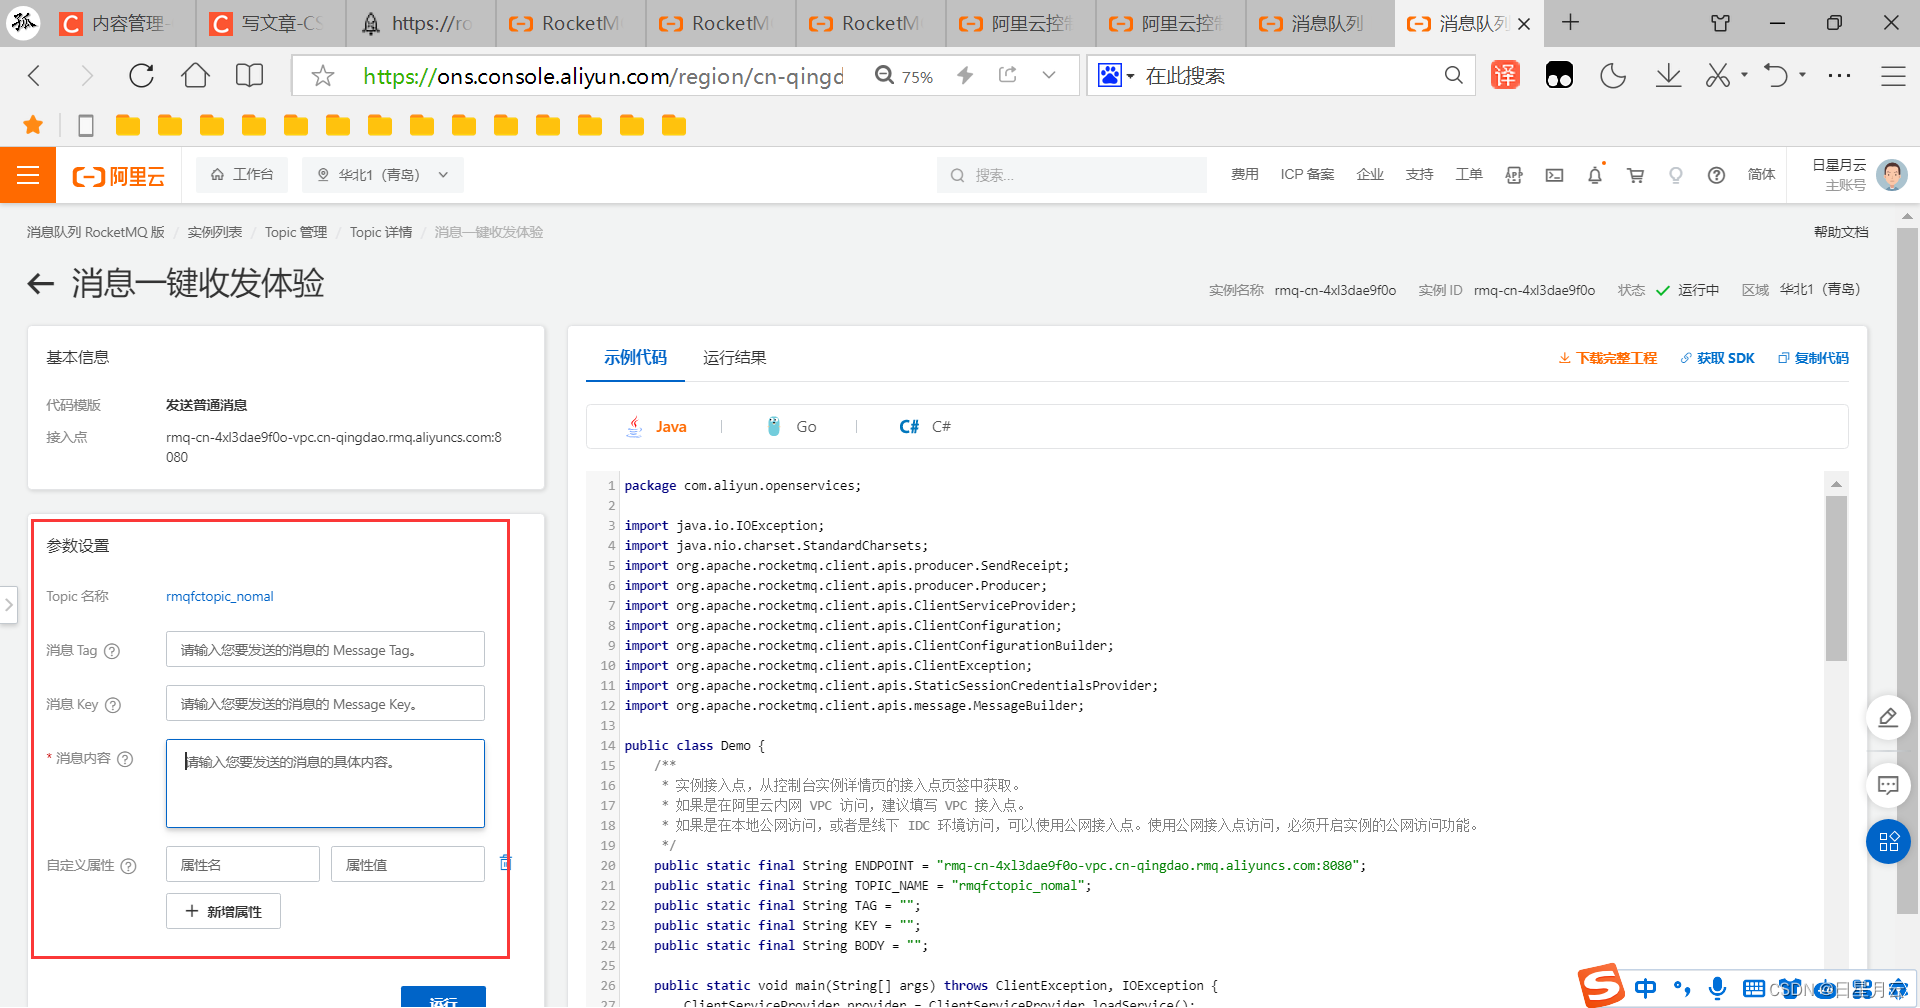
Task: Click the console search field
Action: [x=1071, y=175]
